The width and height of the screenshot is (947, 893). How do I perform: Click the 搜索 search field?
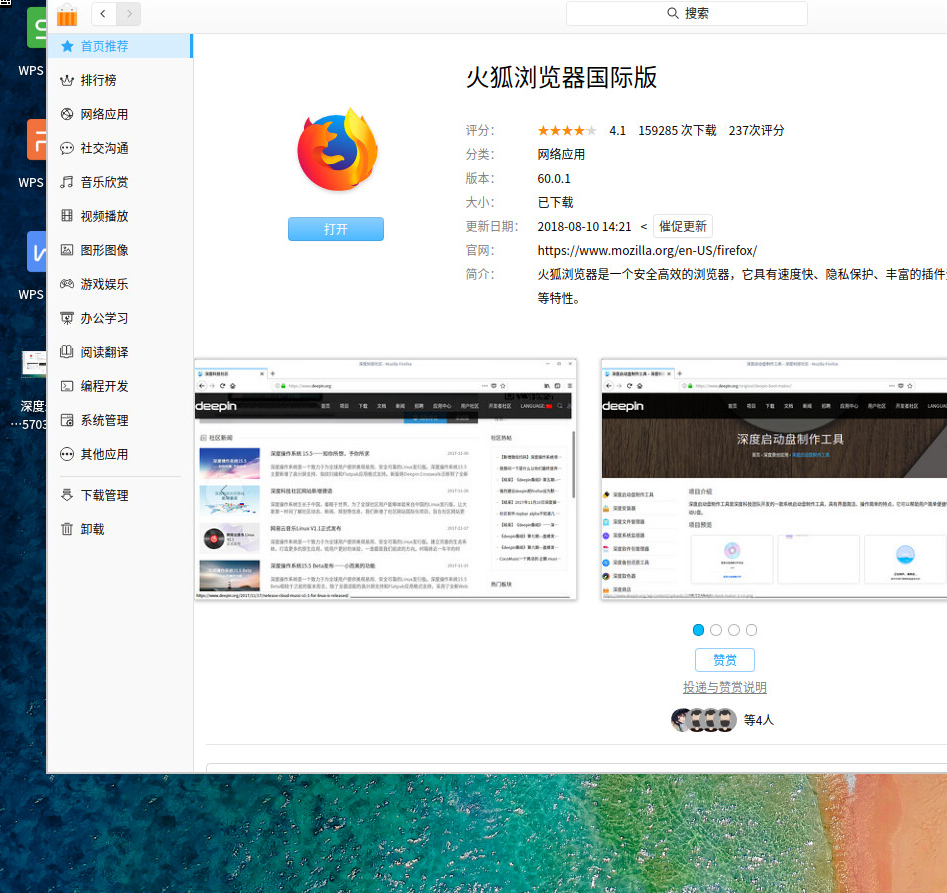tap(687, 14)
